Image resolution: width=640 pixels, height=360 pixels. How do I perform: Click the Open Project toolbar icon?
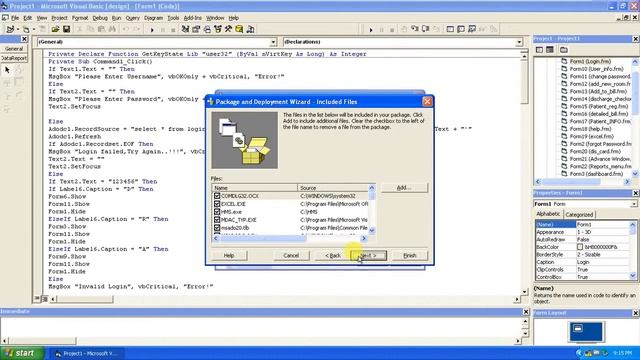coord(55,29)
